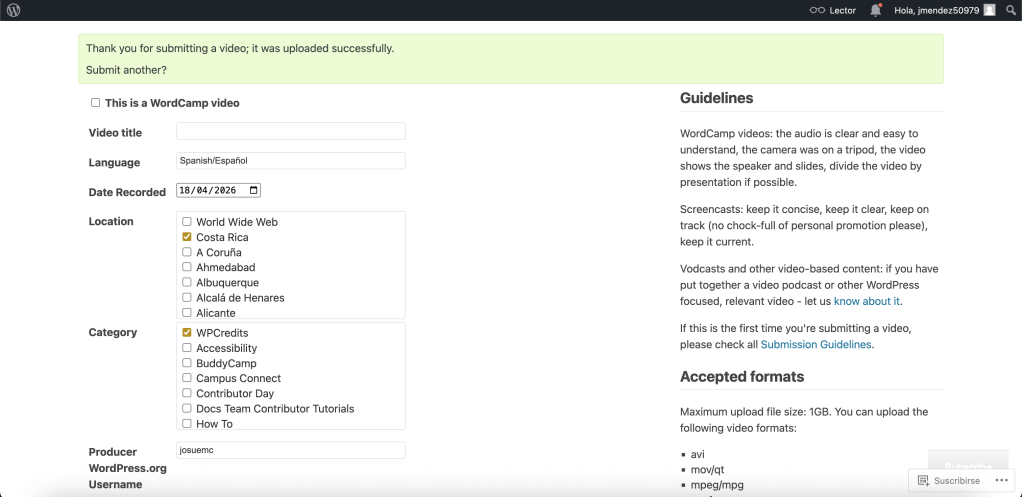Click the Language field showing Spanish/Español

click(290, 161)
